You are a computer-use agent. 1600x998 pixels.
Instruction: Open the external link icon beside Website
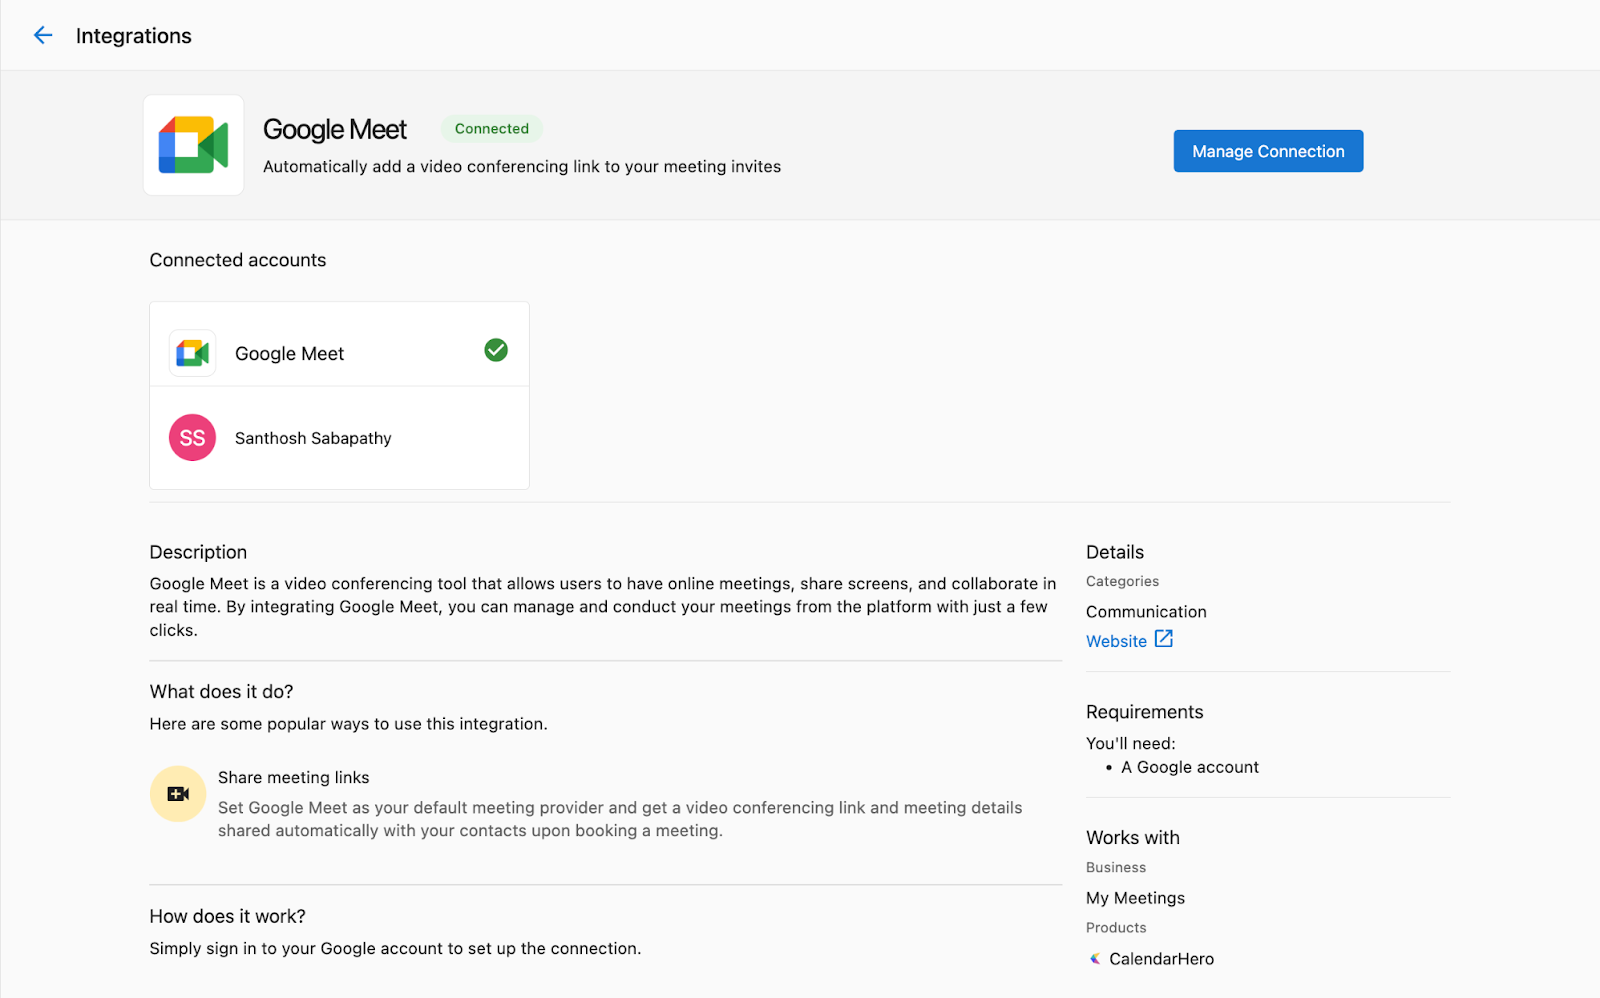pyautogui.click(x=1164, y=639)
